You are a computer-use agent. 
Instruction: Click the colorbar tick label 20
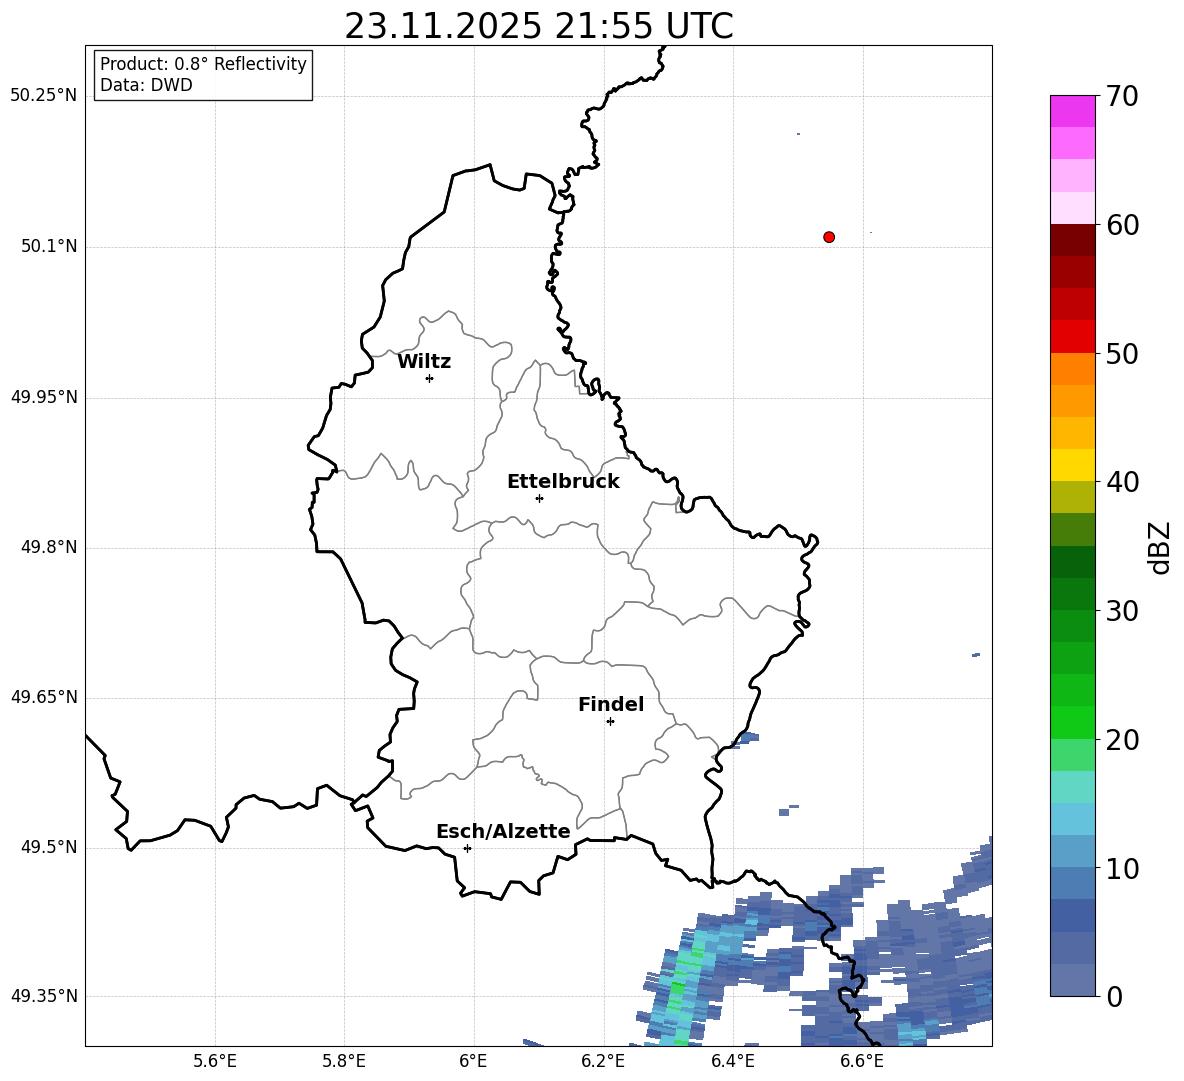tap(1122, 740)
